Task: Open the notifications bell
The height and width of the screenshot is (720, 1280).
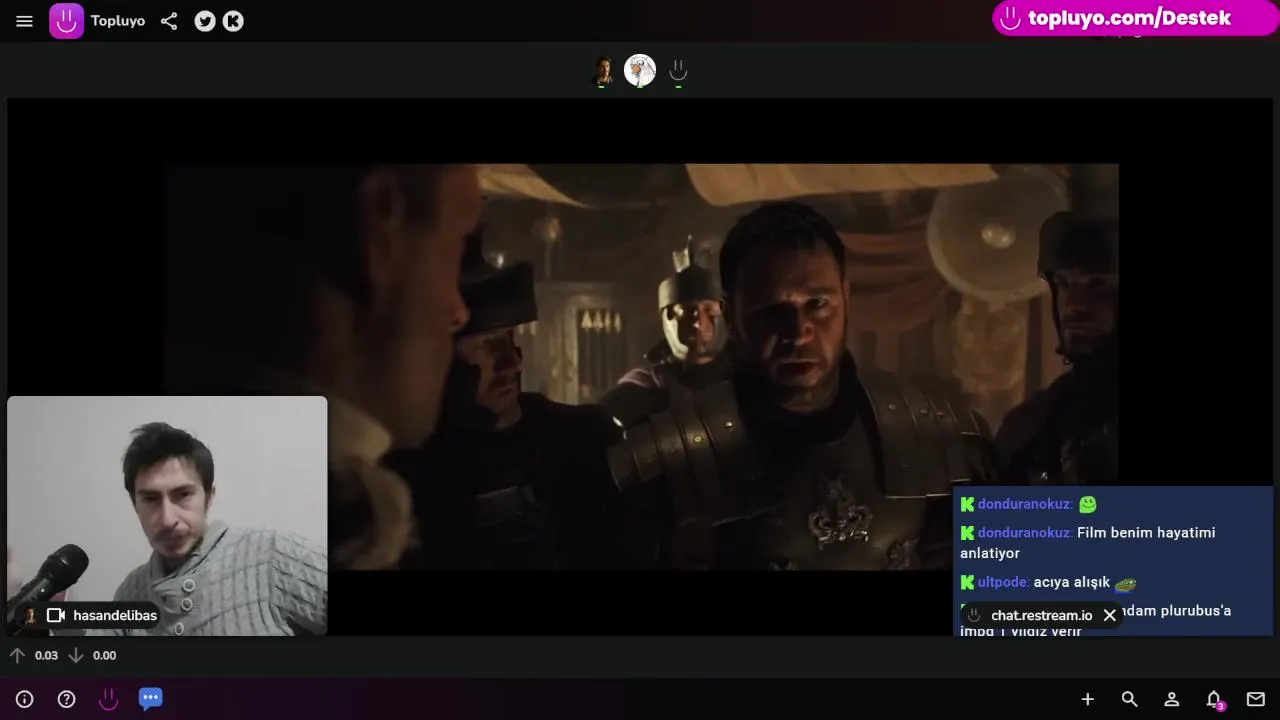Action: 1214,700
